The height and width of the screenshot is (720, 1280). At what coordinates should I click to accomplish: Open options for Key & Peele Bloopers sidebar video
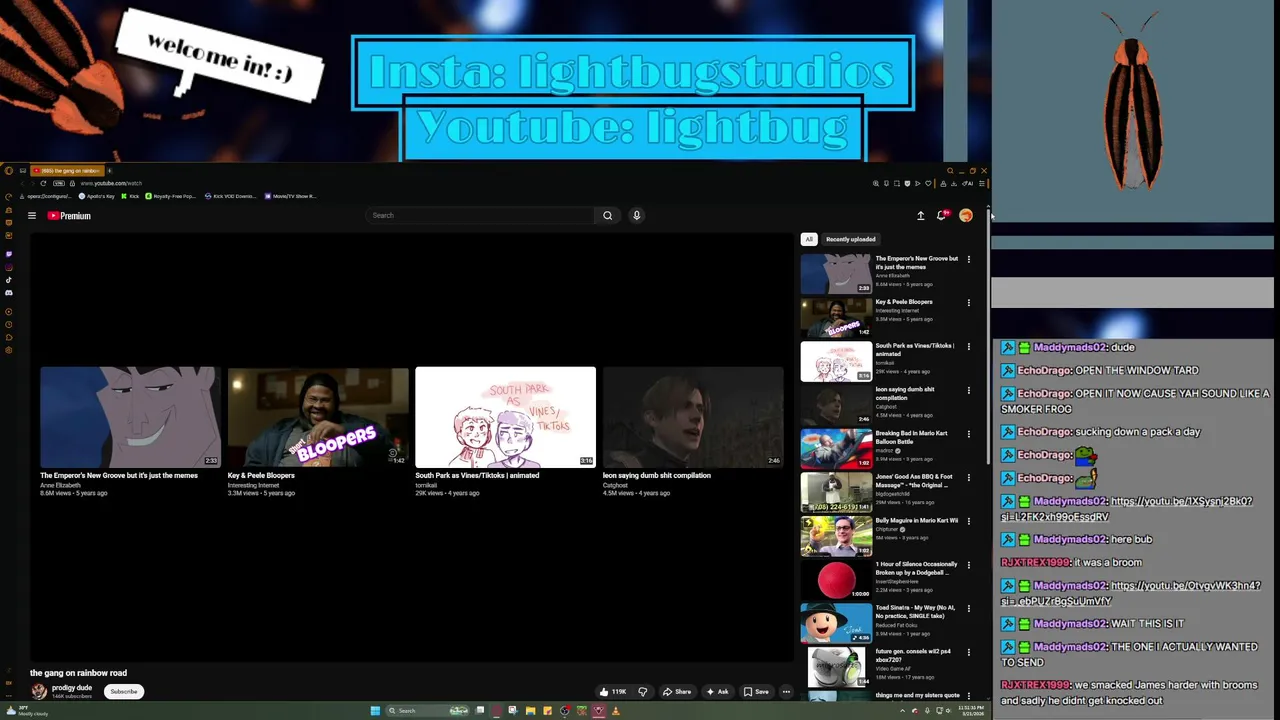point(968,302)
